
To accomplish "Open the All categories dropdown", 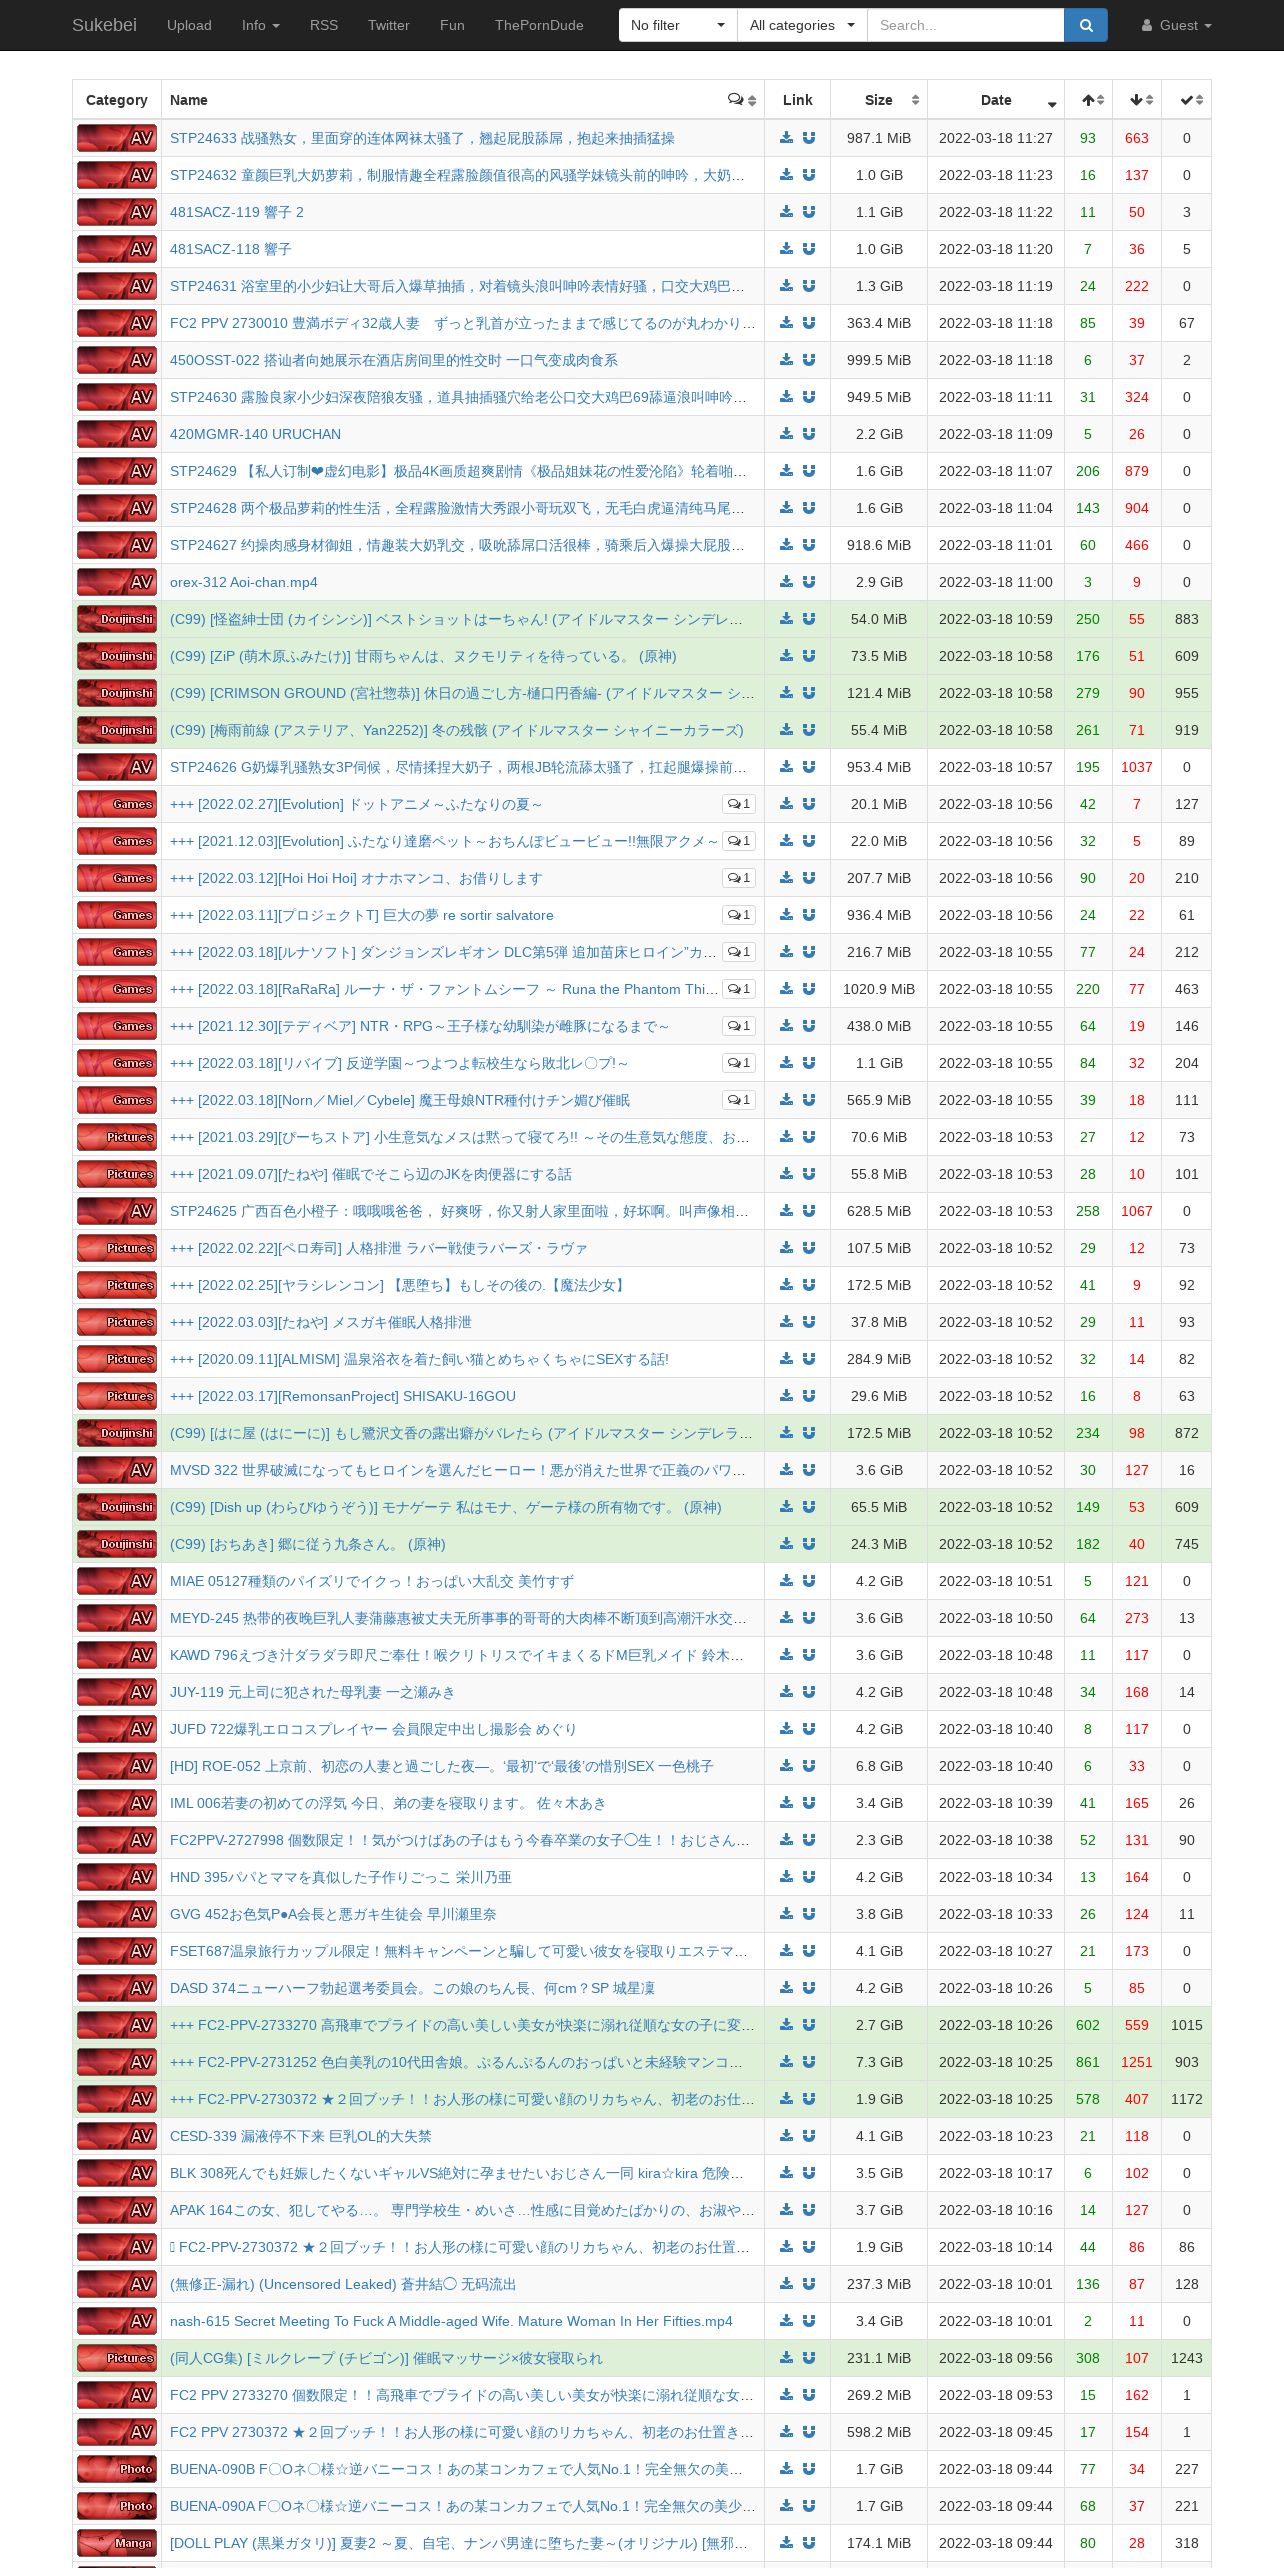I will pos(802,25).
